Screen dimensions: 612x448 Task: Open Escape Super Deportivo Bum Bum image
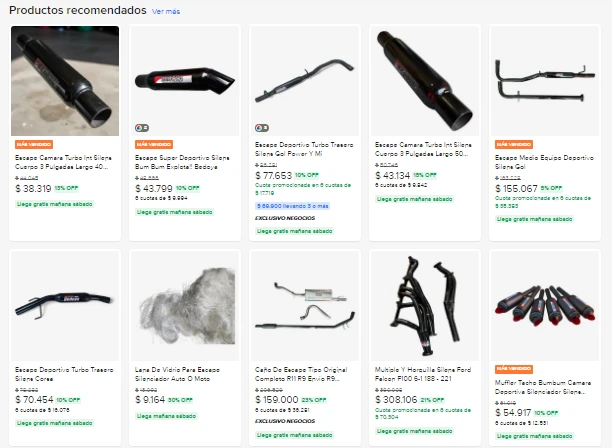coord(185,81)
